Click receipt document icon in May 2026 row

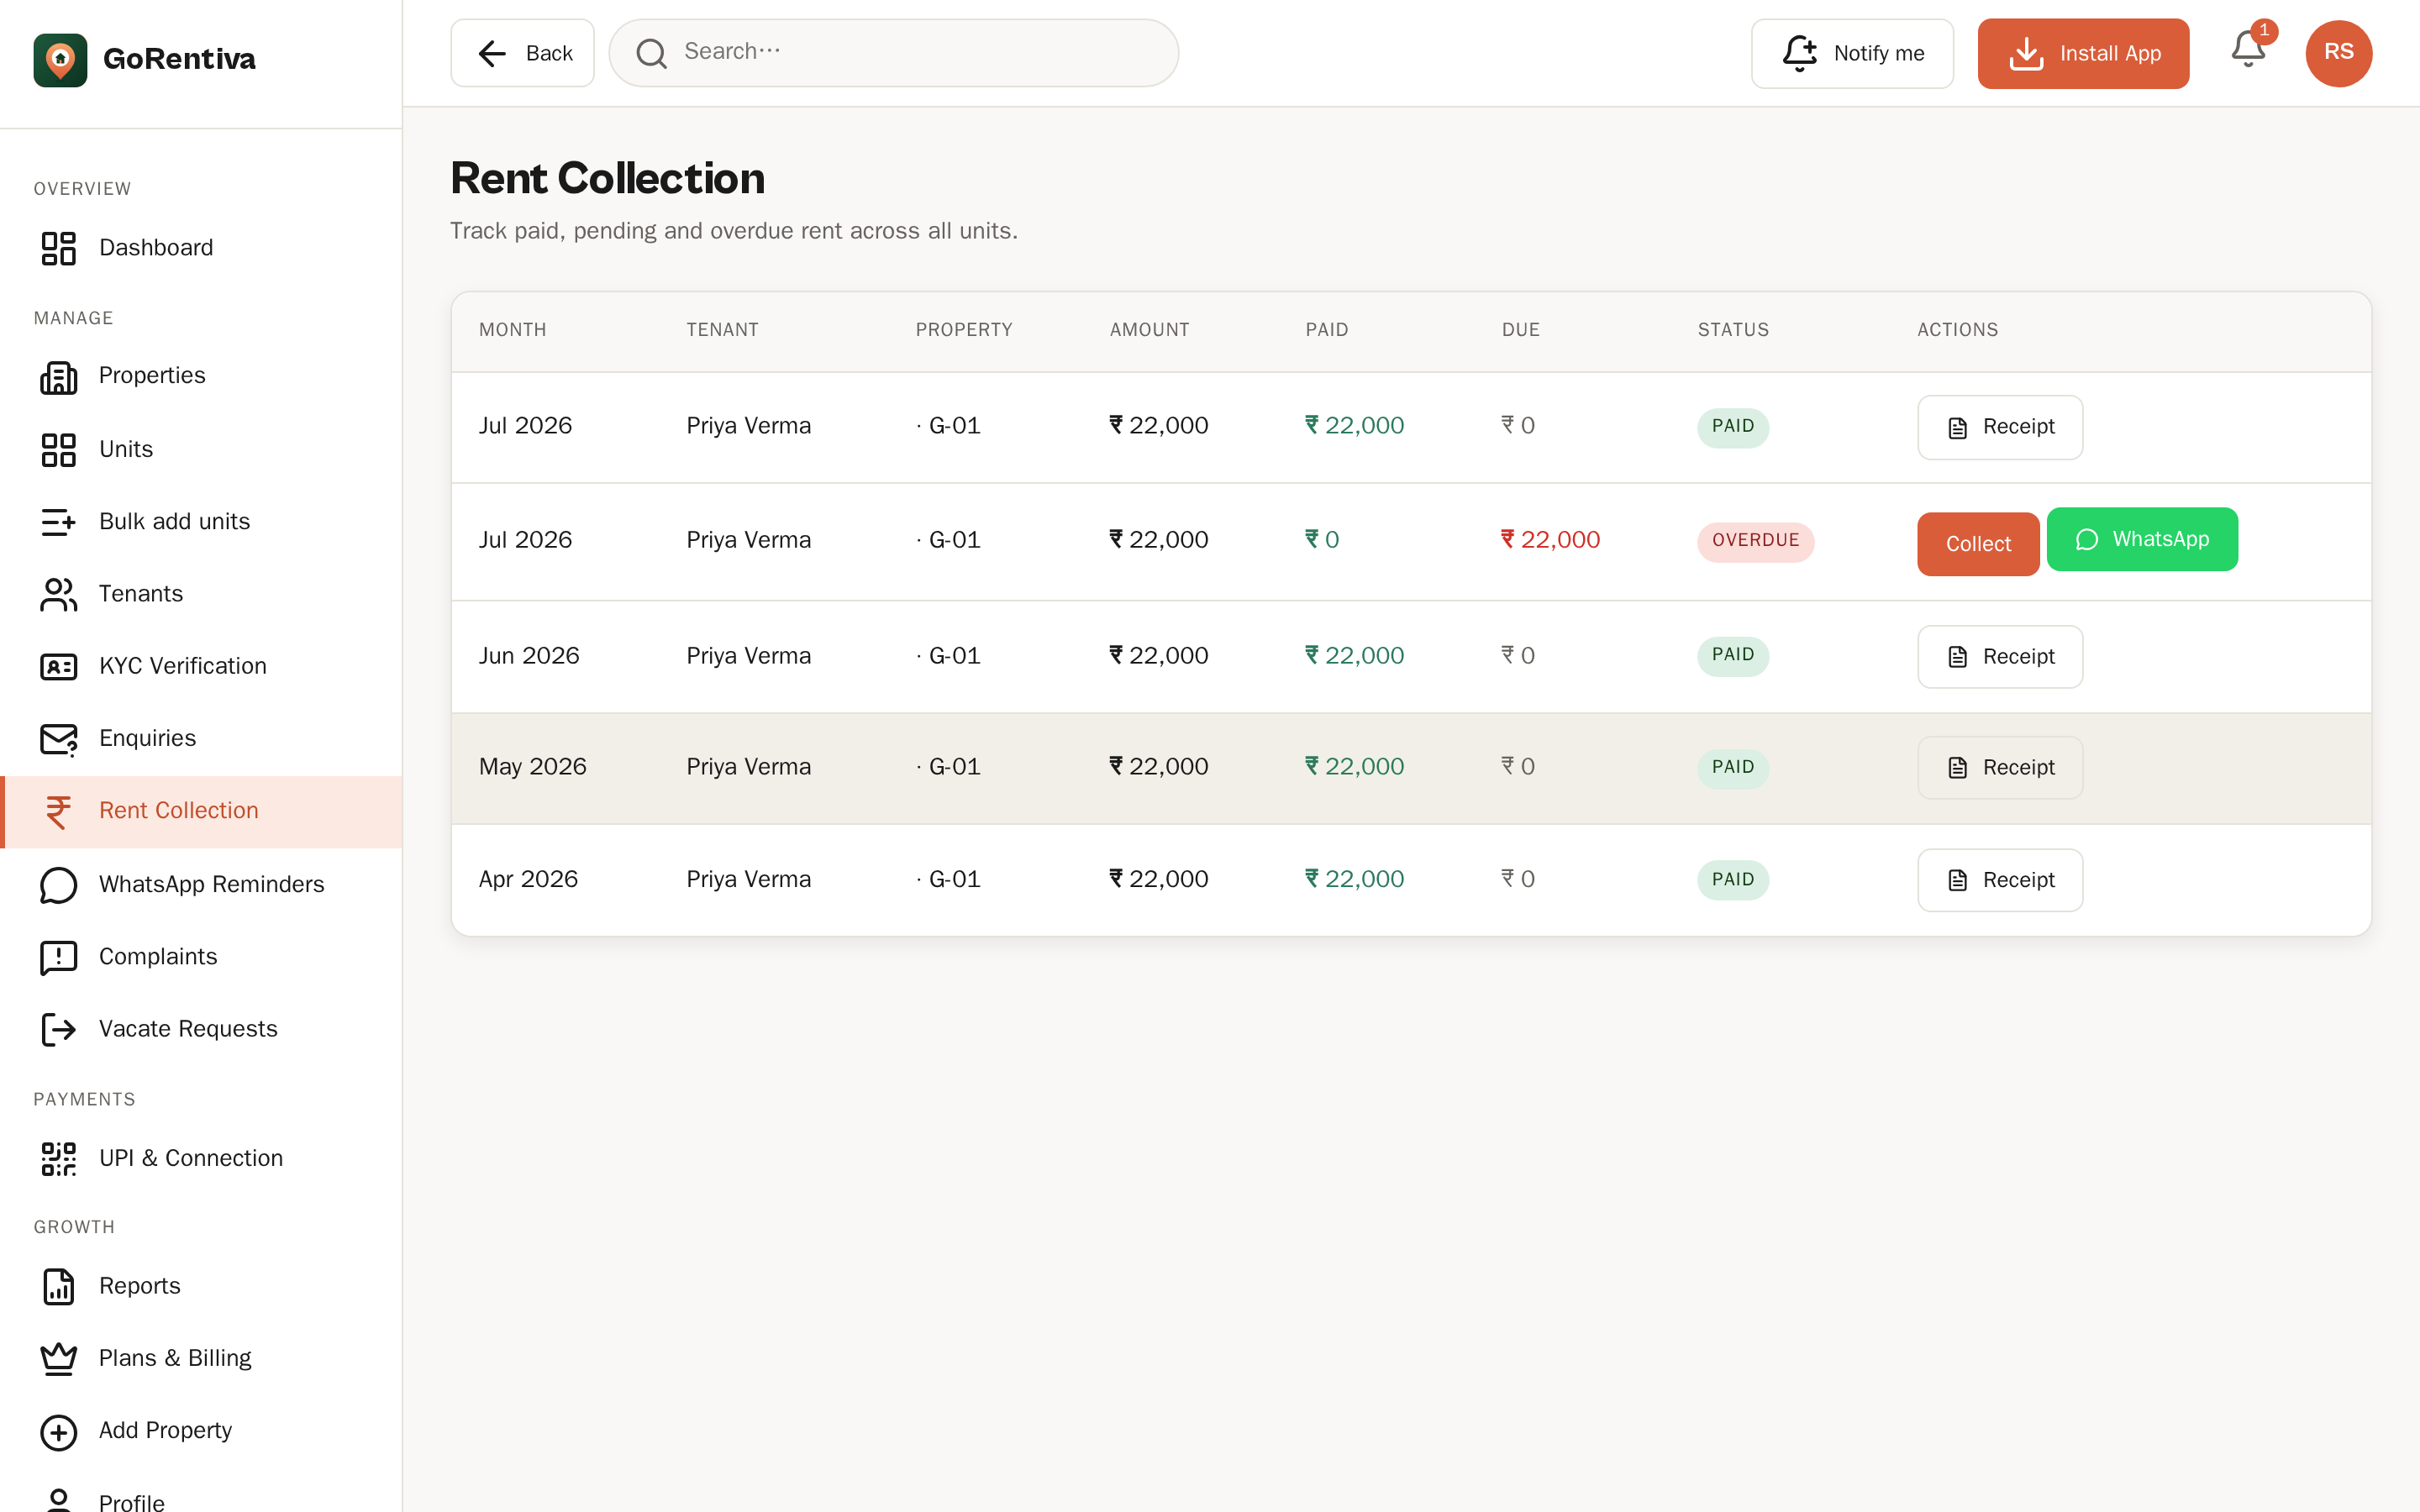pos(1957,768)
